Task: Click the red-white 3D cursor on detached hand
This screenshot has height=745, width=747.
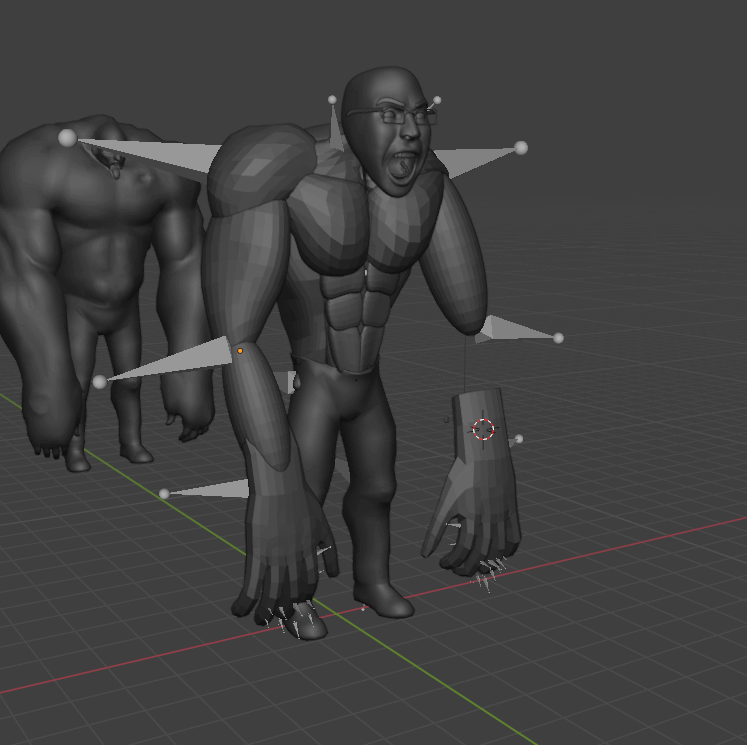Action: coord(483,429)
